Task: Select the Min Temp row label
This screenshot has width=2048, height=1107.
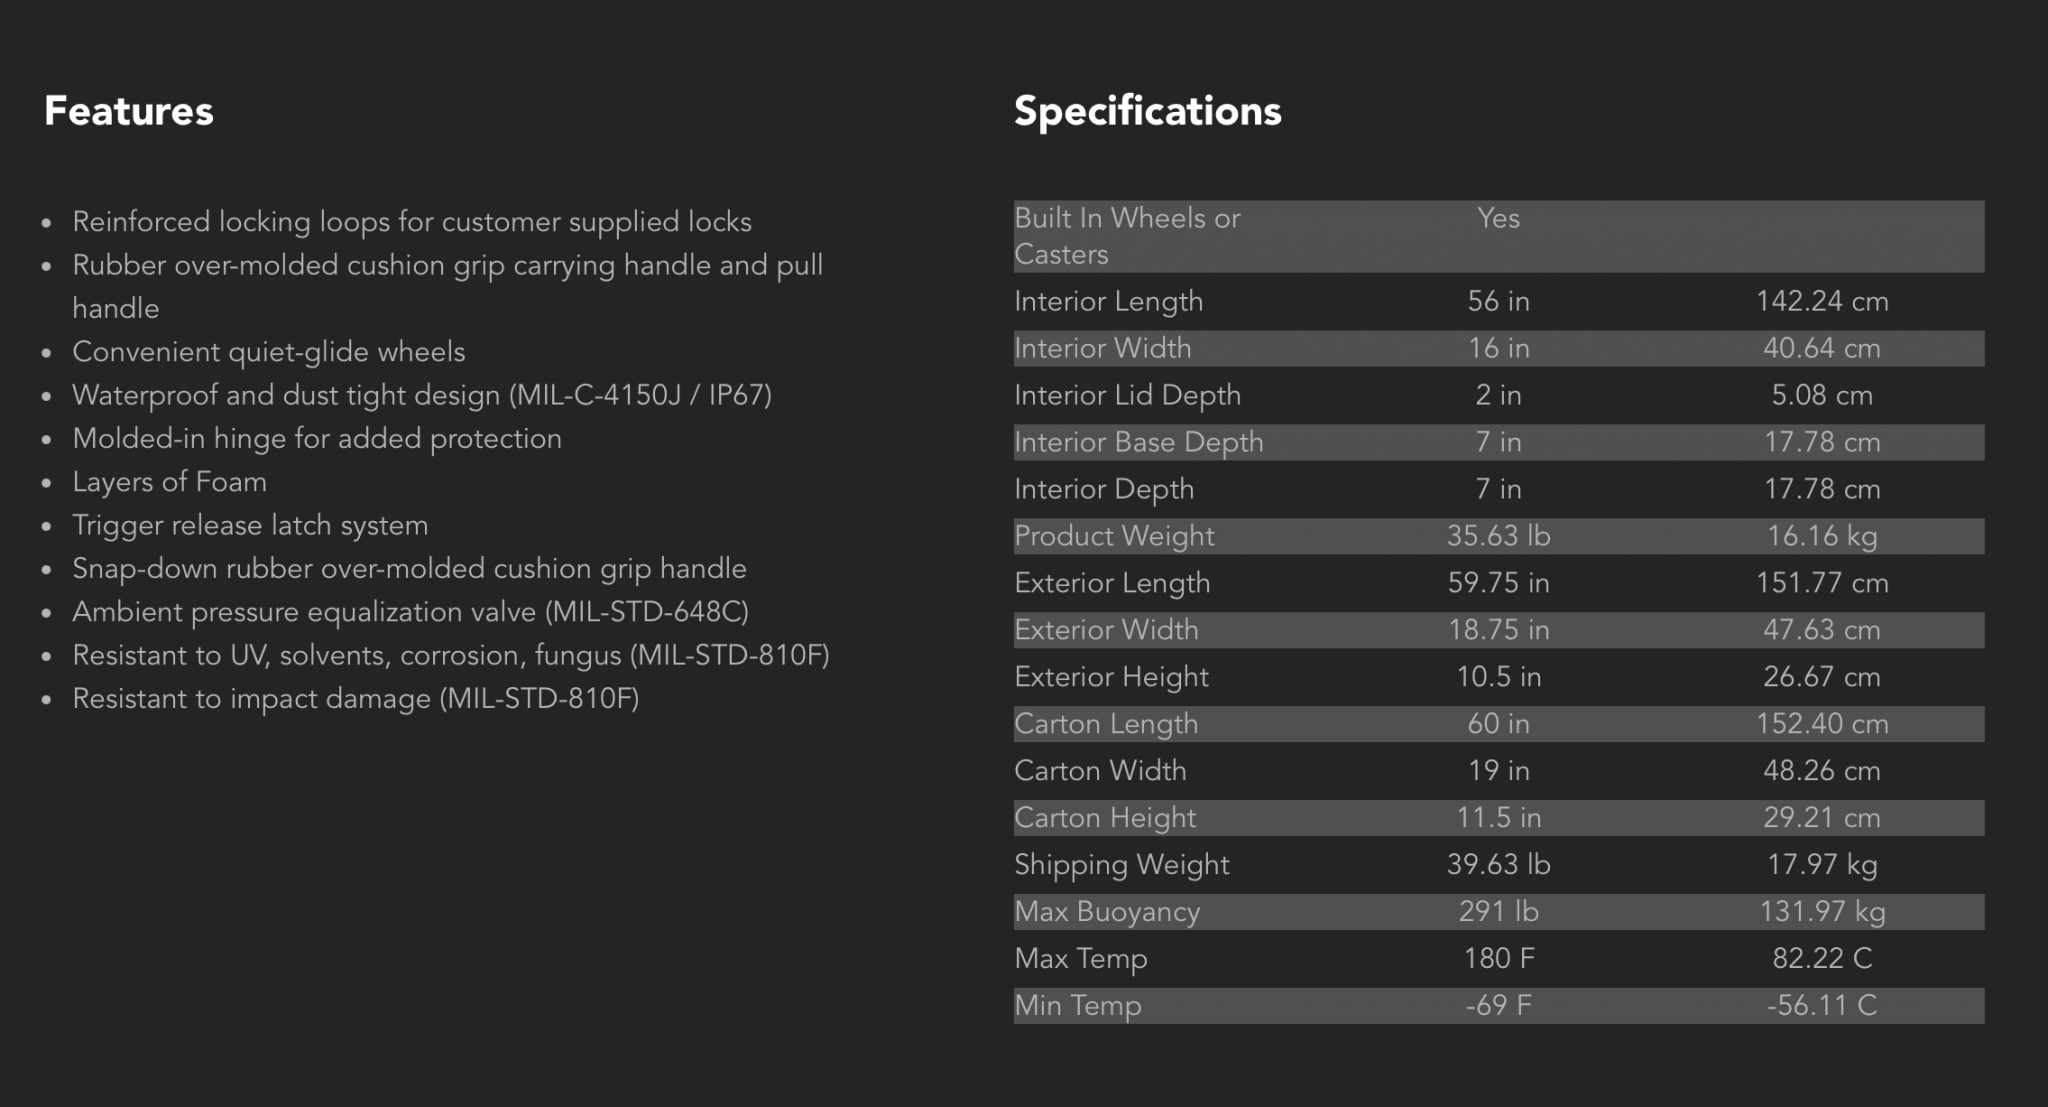Action: 1077,1005
